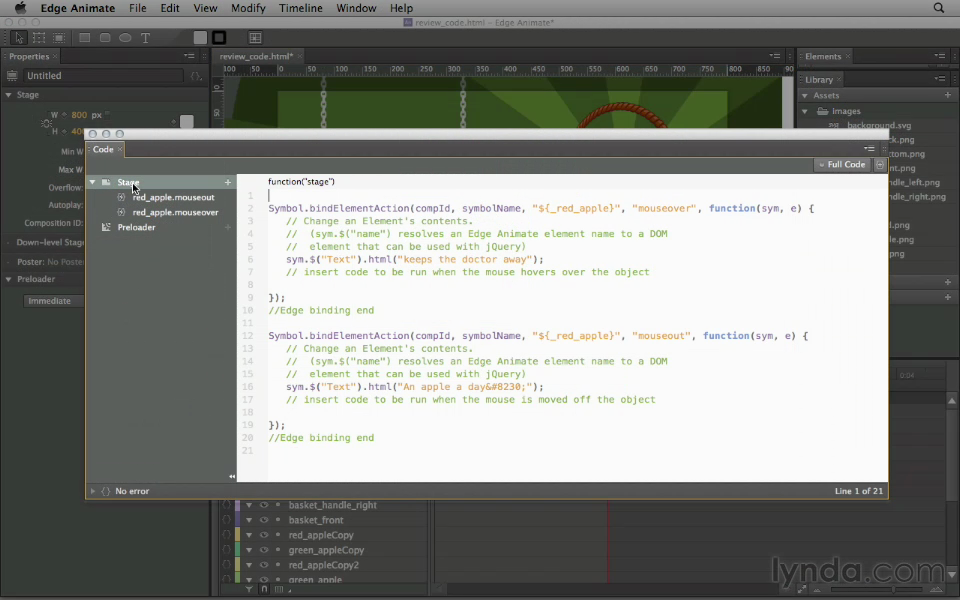The width and height of the screenshot is (960, 600).
Task: Expand the error panel disclosure triangle
Action: pyautogui.click(x=92, y=491)
